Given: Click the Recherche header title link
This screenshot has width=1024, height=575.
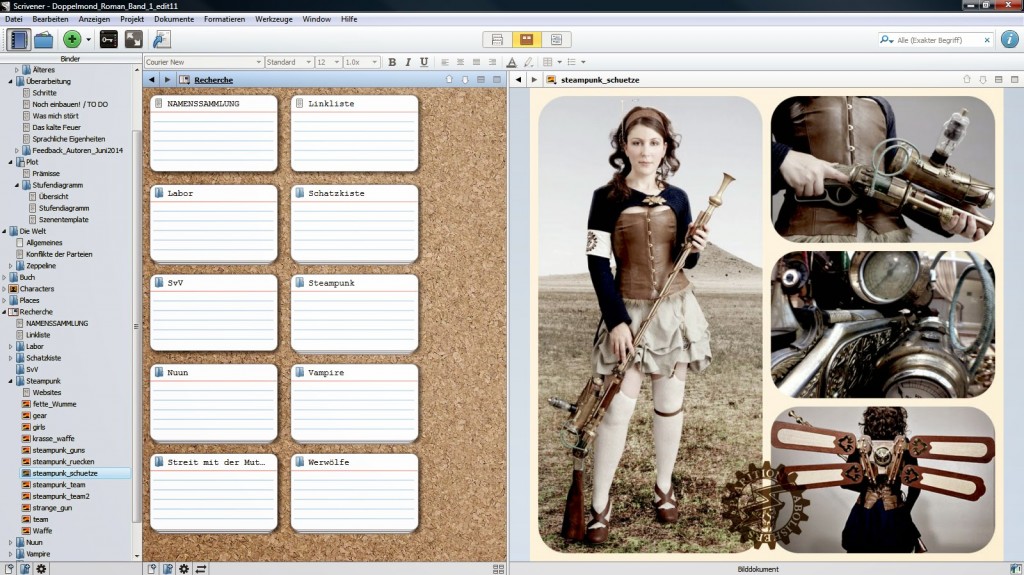Looking at the screenshot, I should click(x=213, y=79).
